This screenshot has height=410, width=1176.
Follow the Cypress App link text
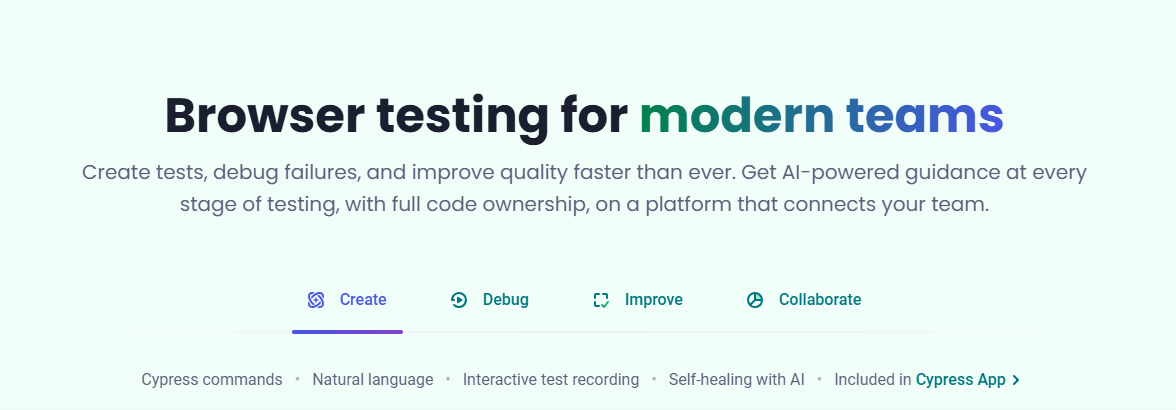[x=960, y=380]
